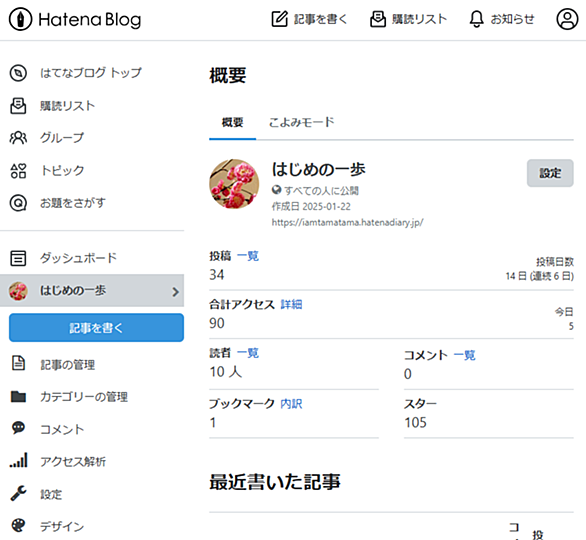Viewport: 586px width, 540px height.
Task: Click the 14 日 (連続 6 日) text
Action: (540, 276)
